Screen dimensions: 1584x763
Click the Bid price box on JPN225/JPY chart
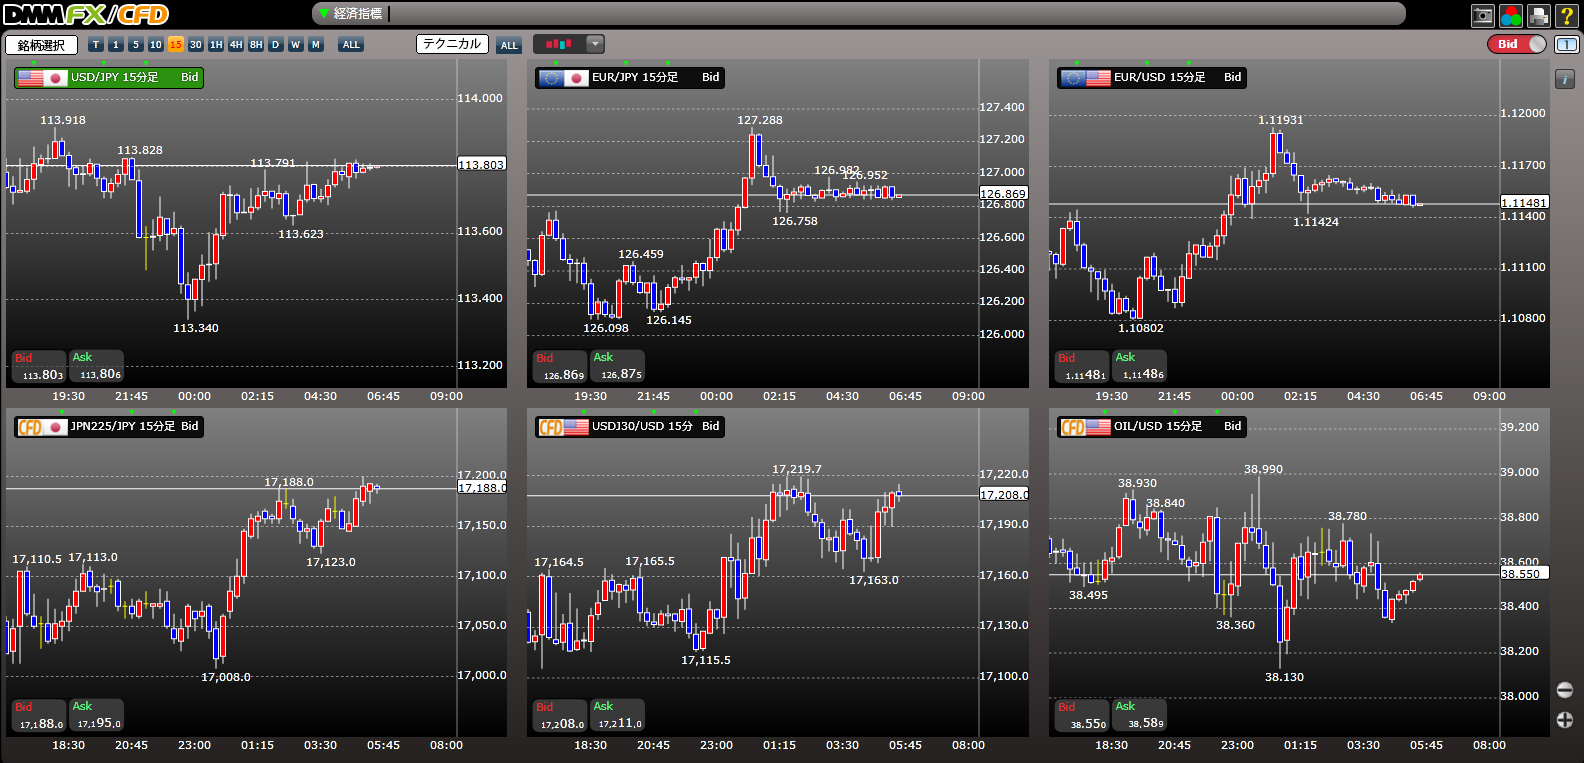coord(39,715)
